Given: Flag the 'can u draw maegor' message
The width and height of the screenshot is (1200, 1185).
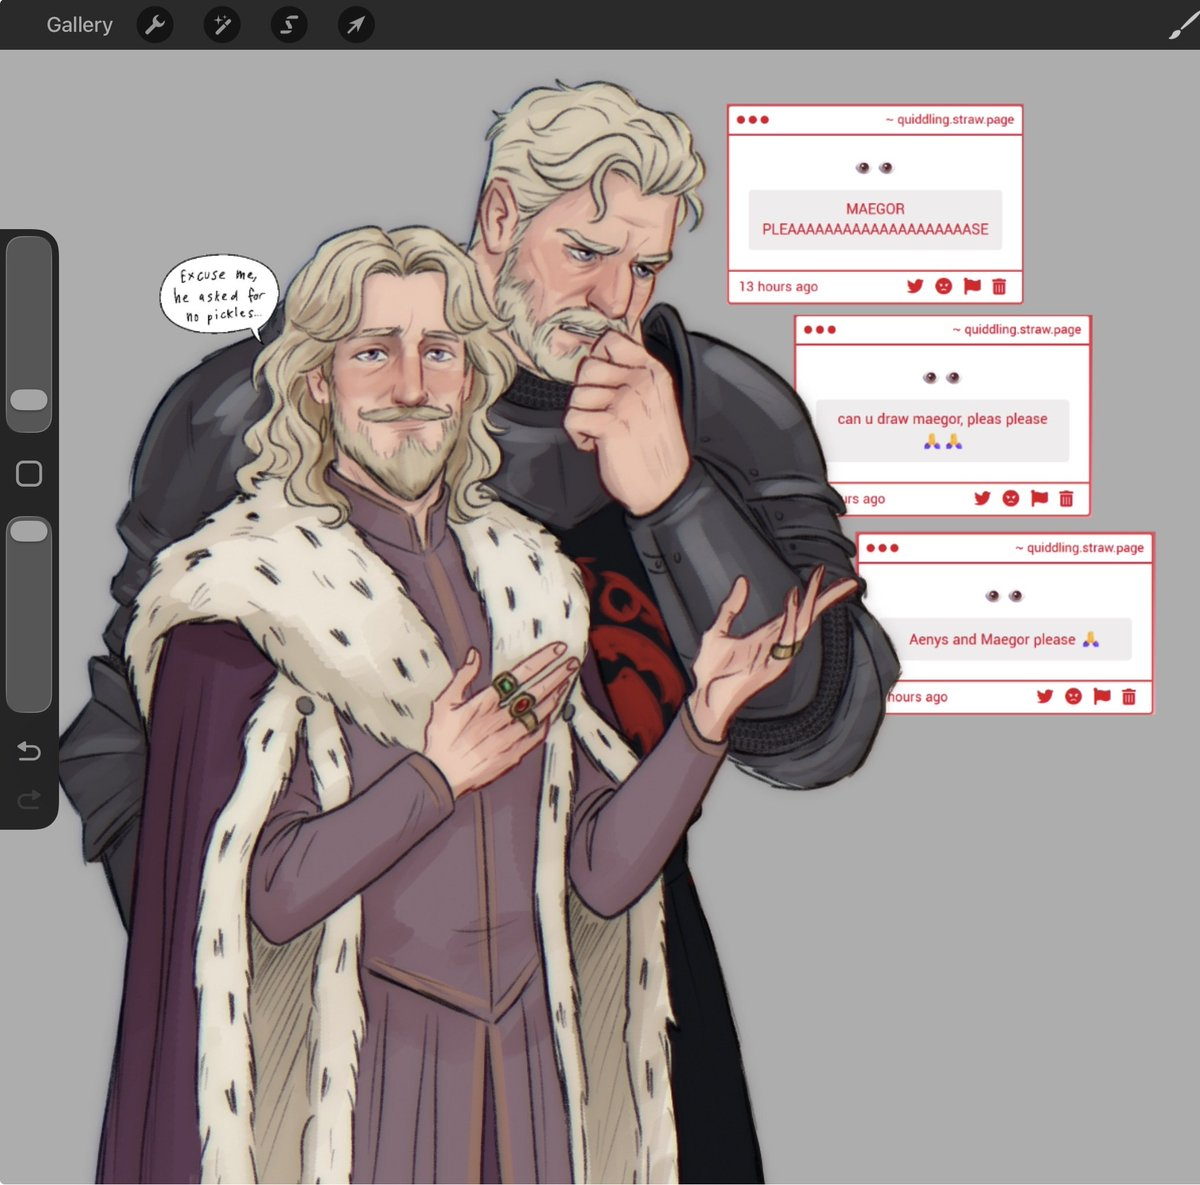Looking at the screenshot, I should [x=1039, y=498].
